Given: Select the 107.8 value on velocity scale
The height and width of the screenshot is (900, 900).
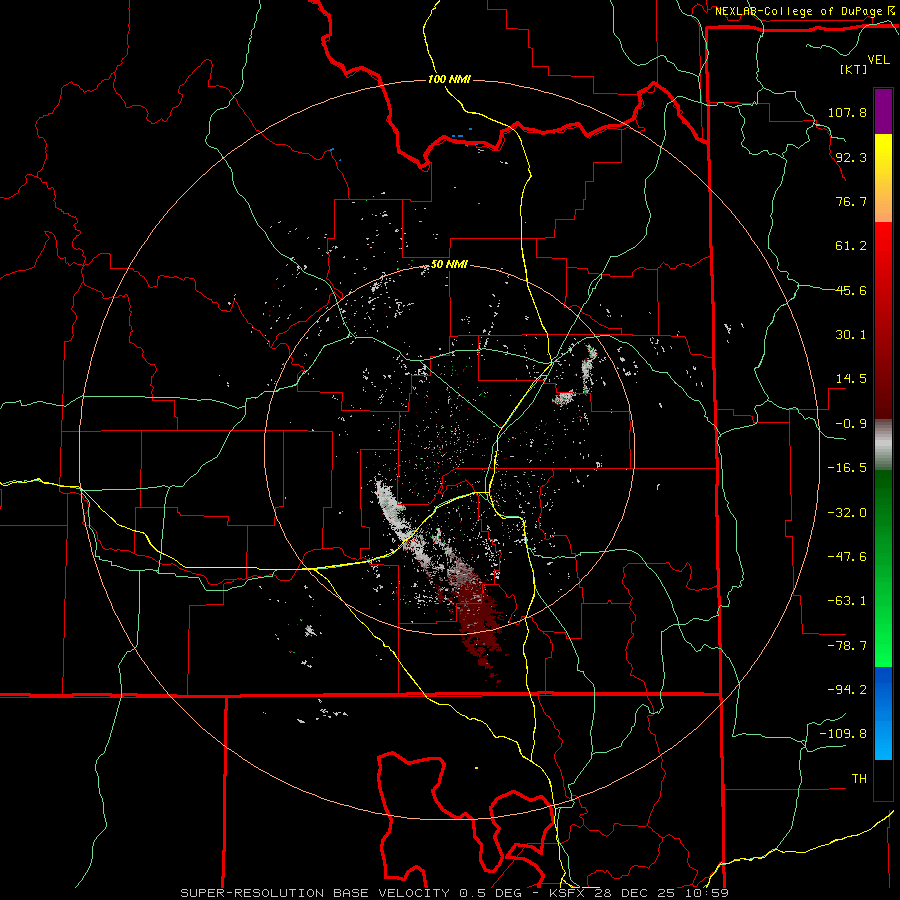Looking at the screenshot, I should pyautogui.click(x=847, y=112).
